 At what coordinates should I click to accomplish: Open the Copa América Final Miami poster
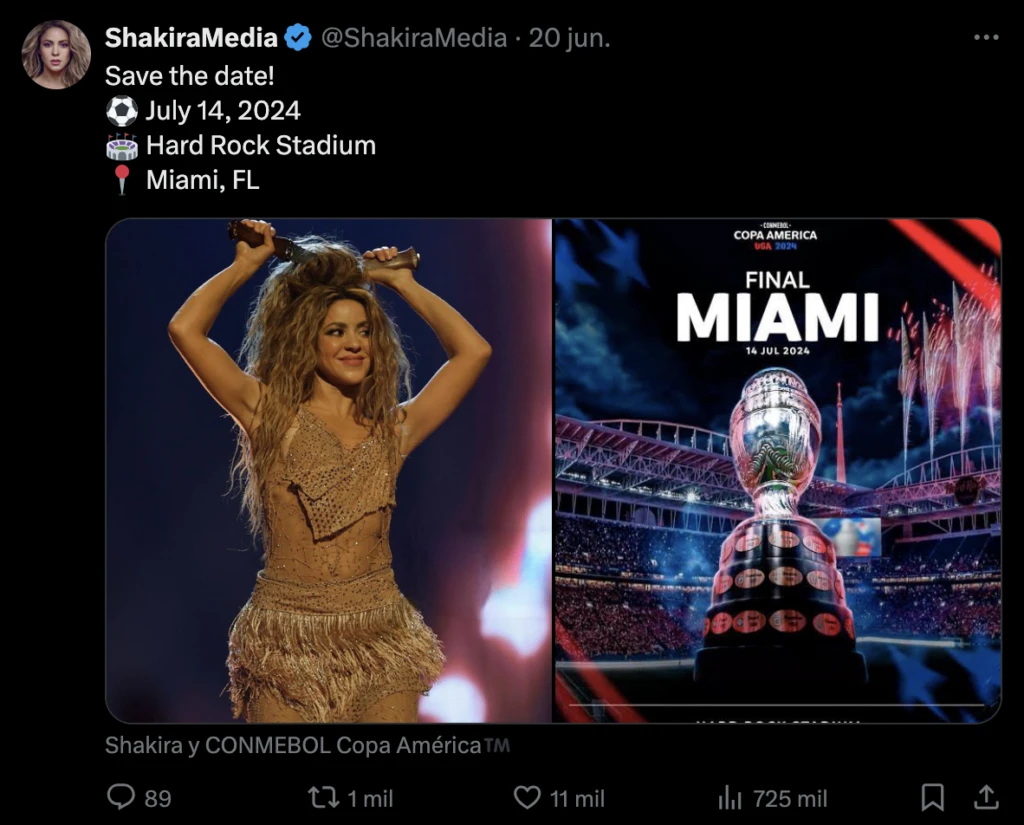(x=777, y=470)
